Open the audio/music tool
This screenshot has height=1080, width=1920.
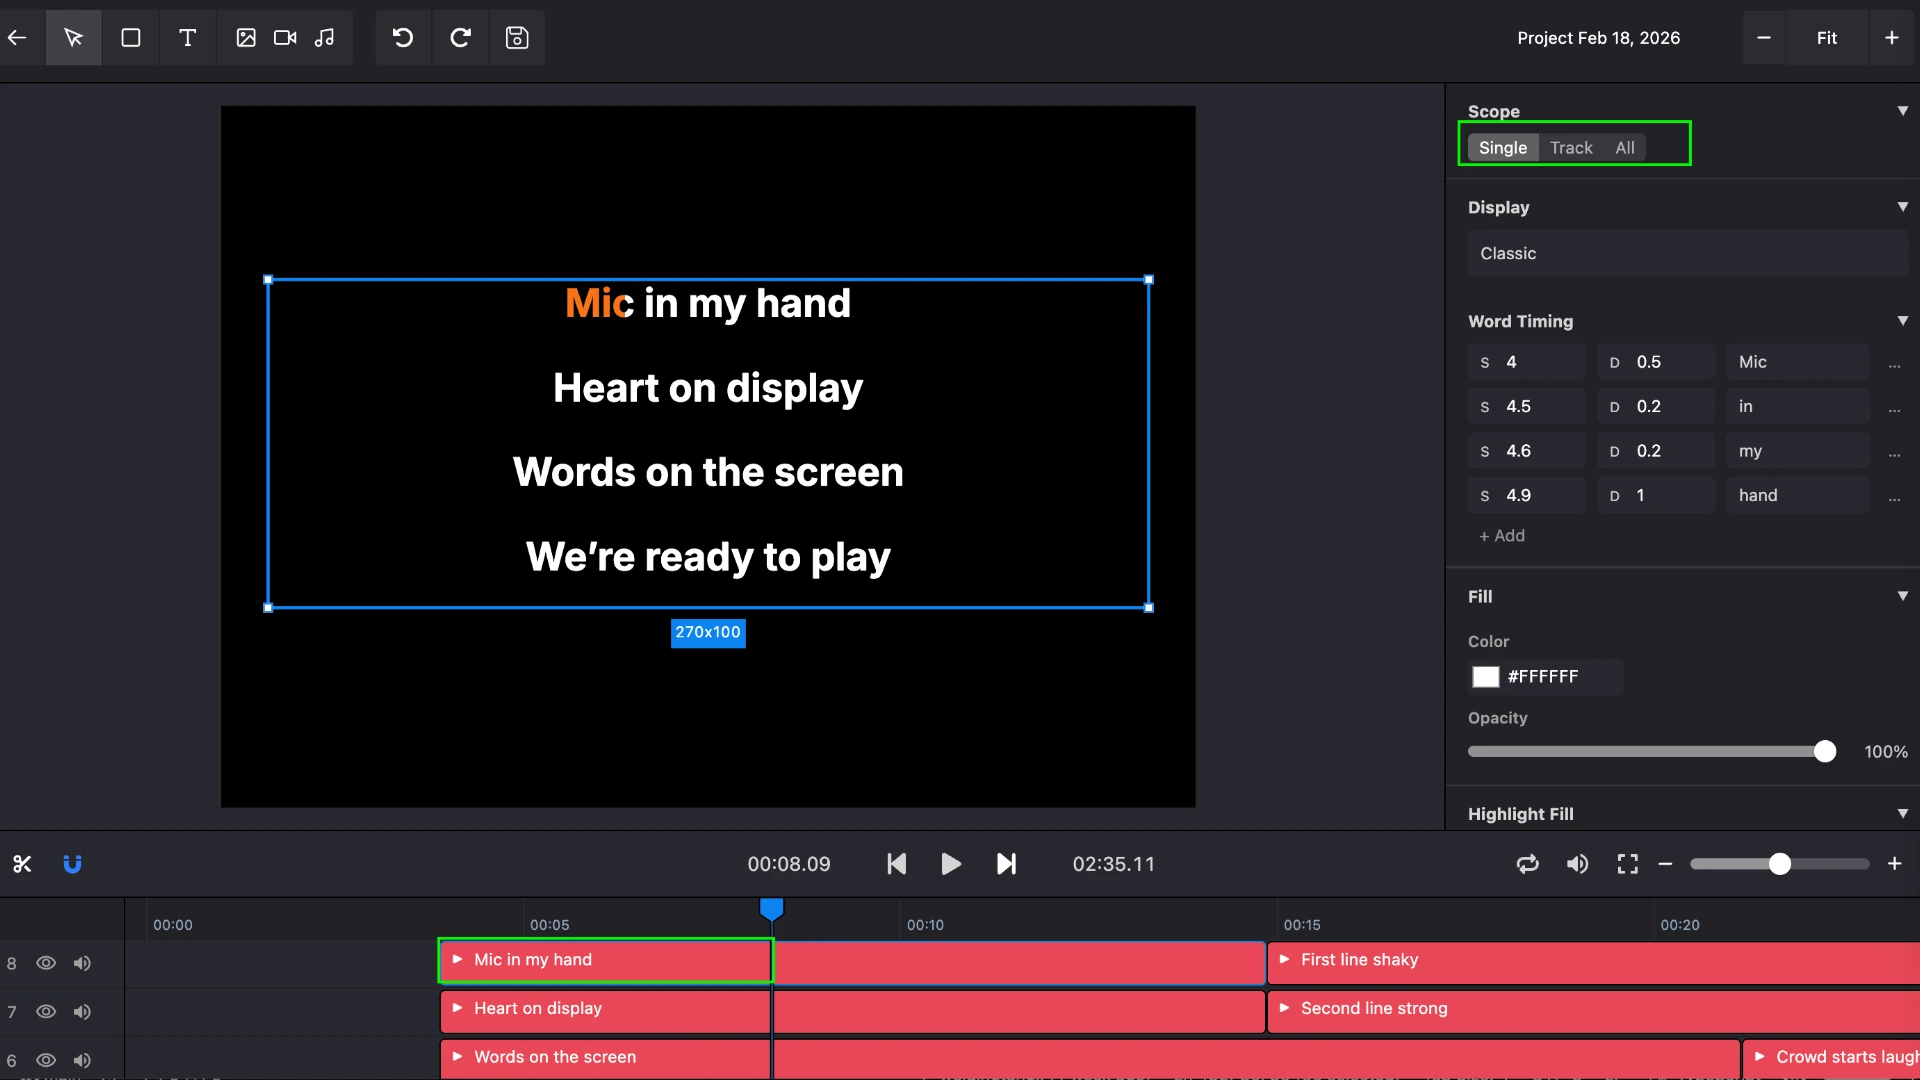(324, 38)
